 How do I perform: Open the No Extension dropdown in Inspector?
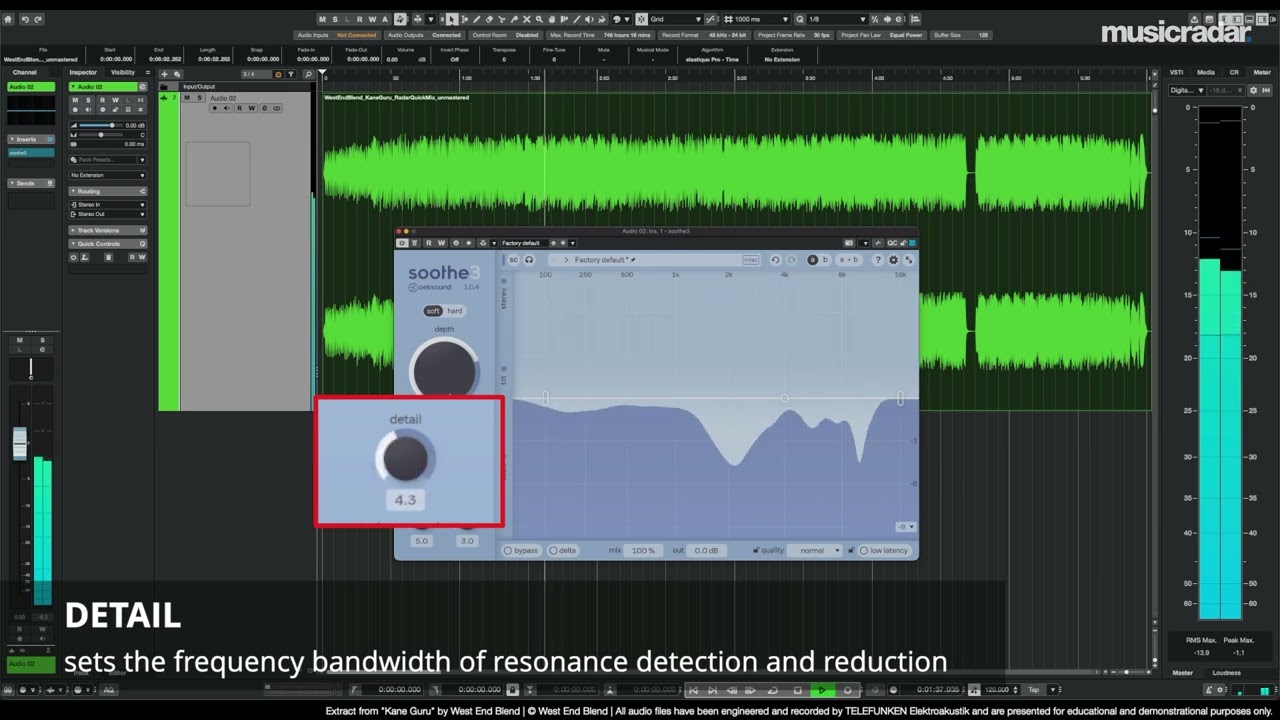point(108,175)
